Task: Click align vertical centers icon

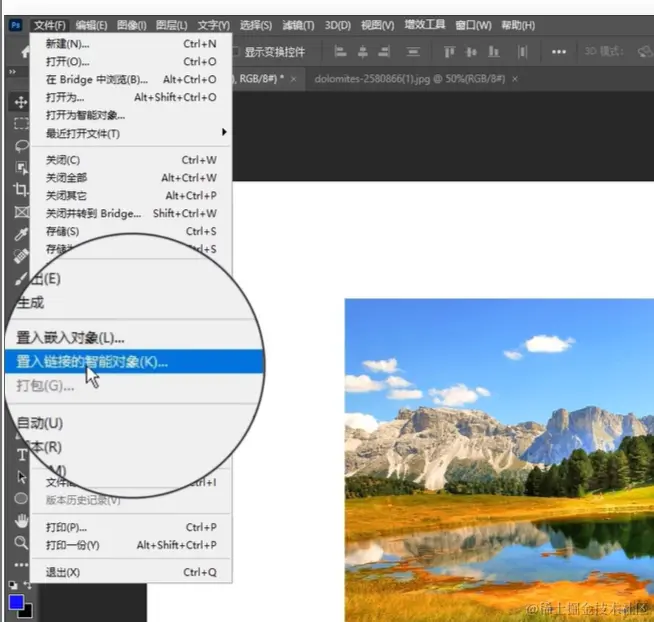Action: click(471, 51)
